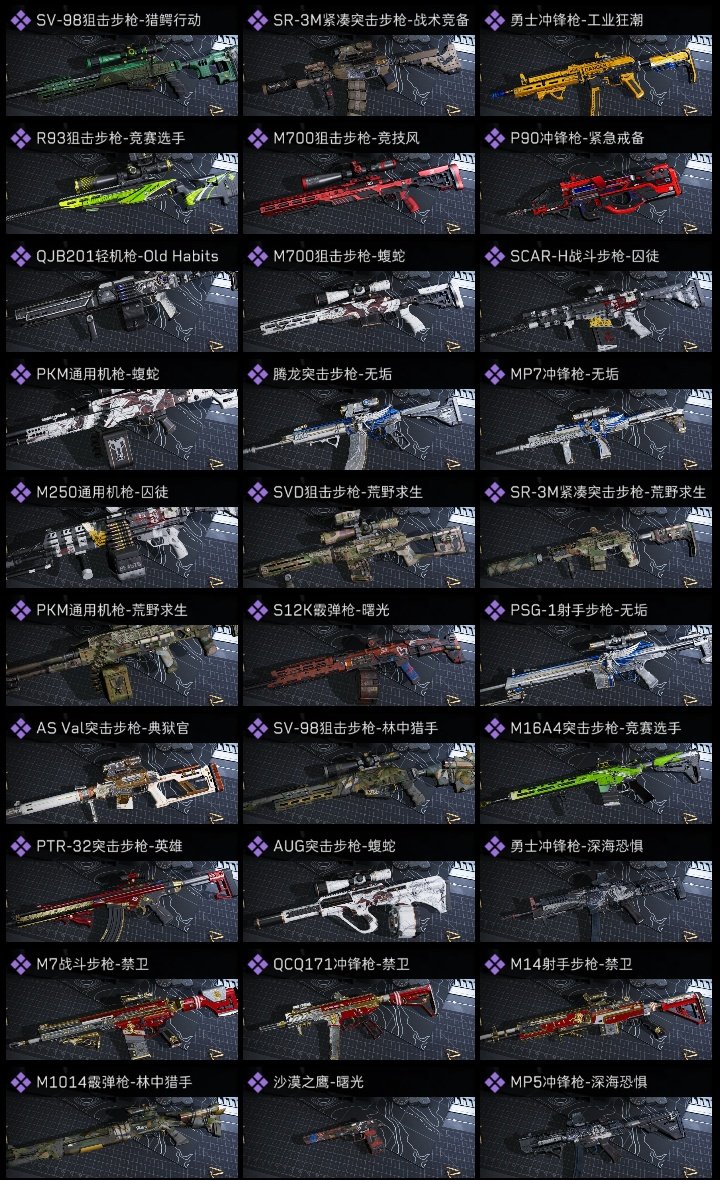Click purple rarity icon beside M14射手步枪-禁卫
The image size is (720, 1180).
(494, 964)
